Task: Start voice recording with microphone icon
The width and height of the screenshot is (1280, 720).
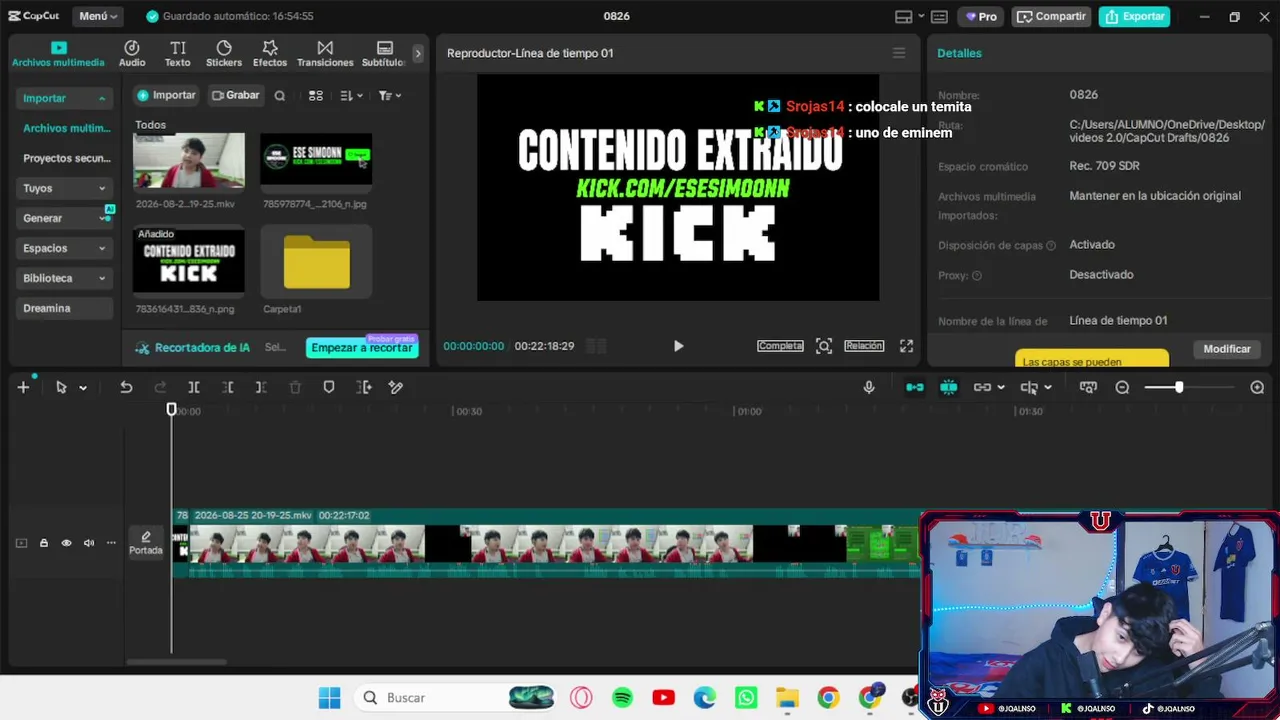Action: [x=869, y=387]
